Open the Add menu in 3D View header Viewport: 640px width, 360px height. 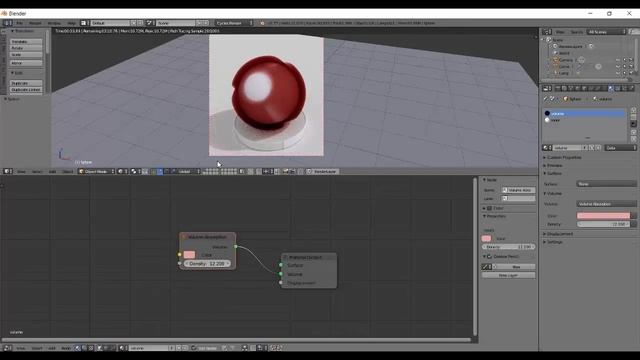click(52, 171)
